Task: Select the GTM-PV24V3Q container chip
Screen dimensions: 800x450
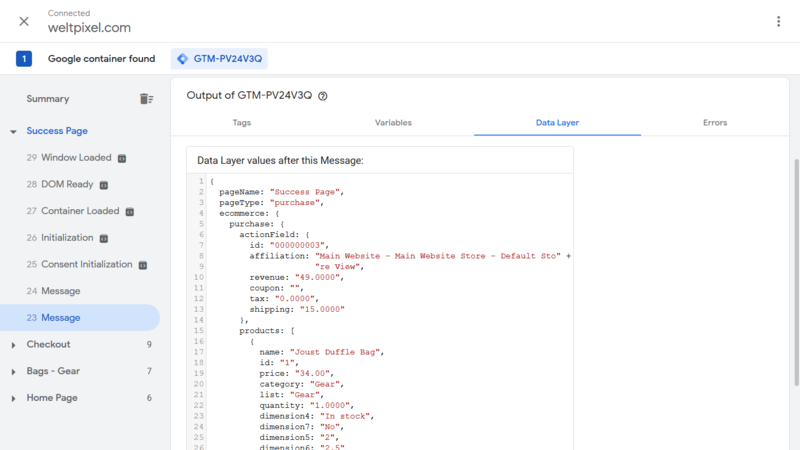Action: (x=219, y=59)
